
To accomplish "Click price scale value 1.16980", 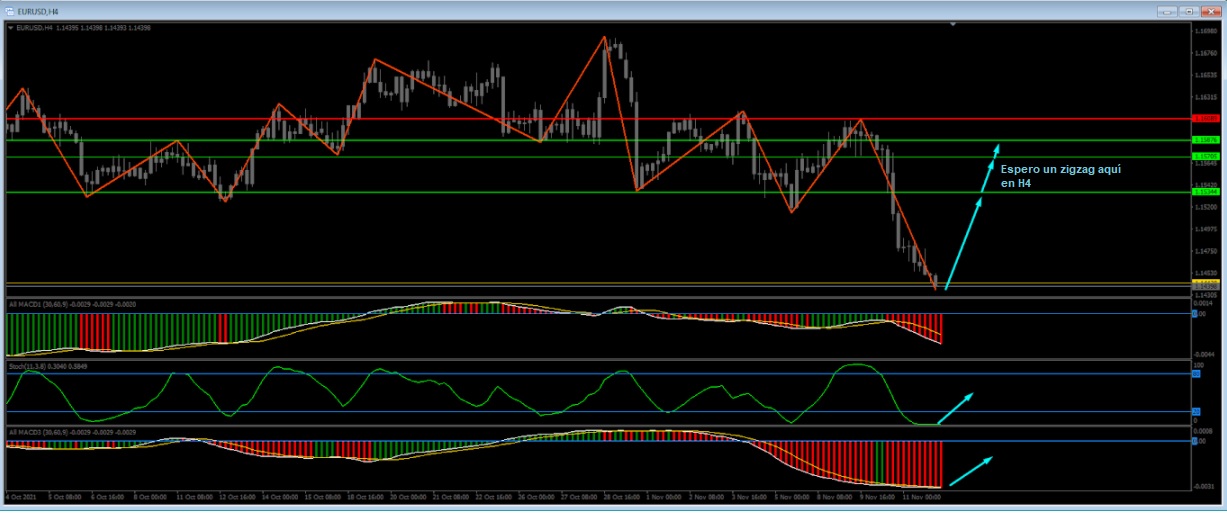I will coord(1205,30).
